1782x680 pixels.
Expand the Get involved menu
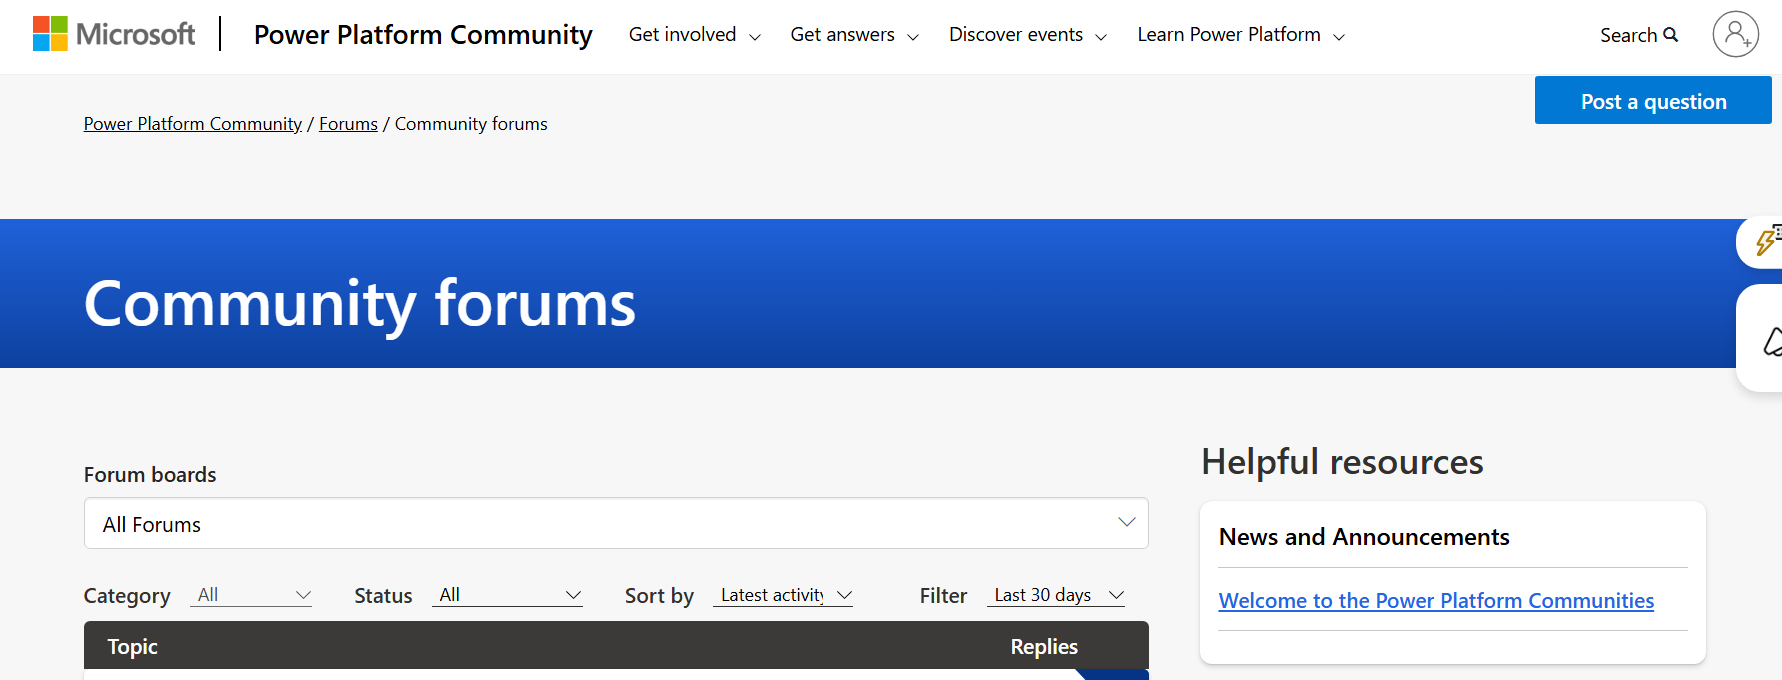coord(695,35)
